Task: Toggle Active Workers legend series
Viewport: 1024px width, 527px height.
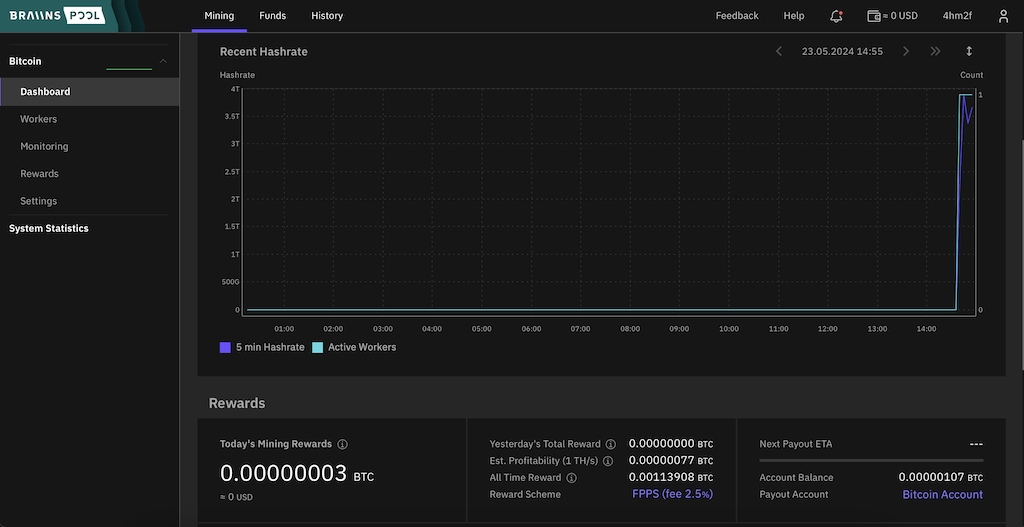Action: [x=354, y=347]
